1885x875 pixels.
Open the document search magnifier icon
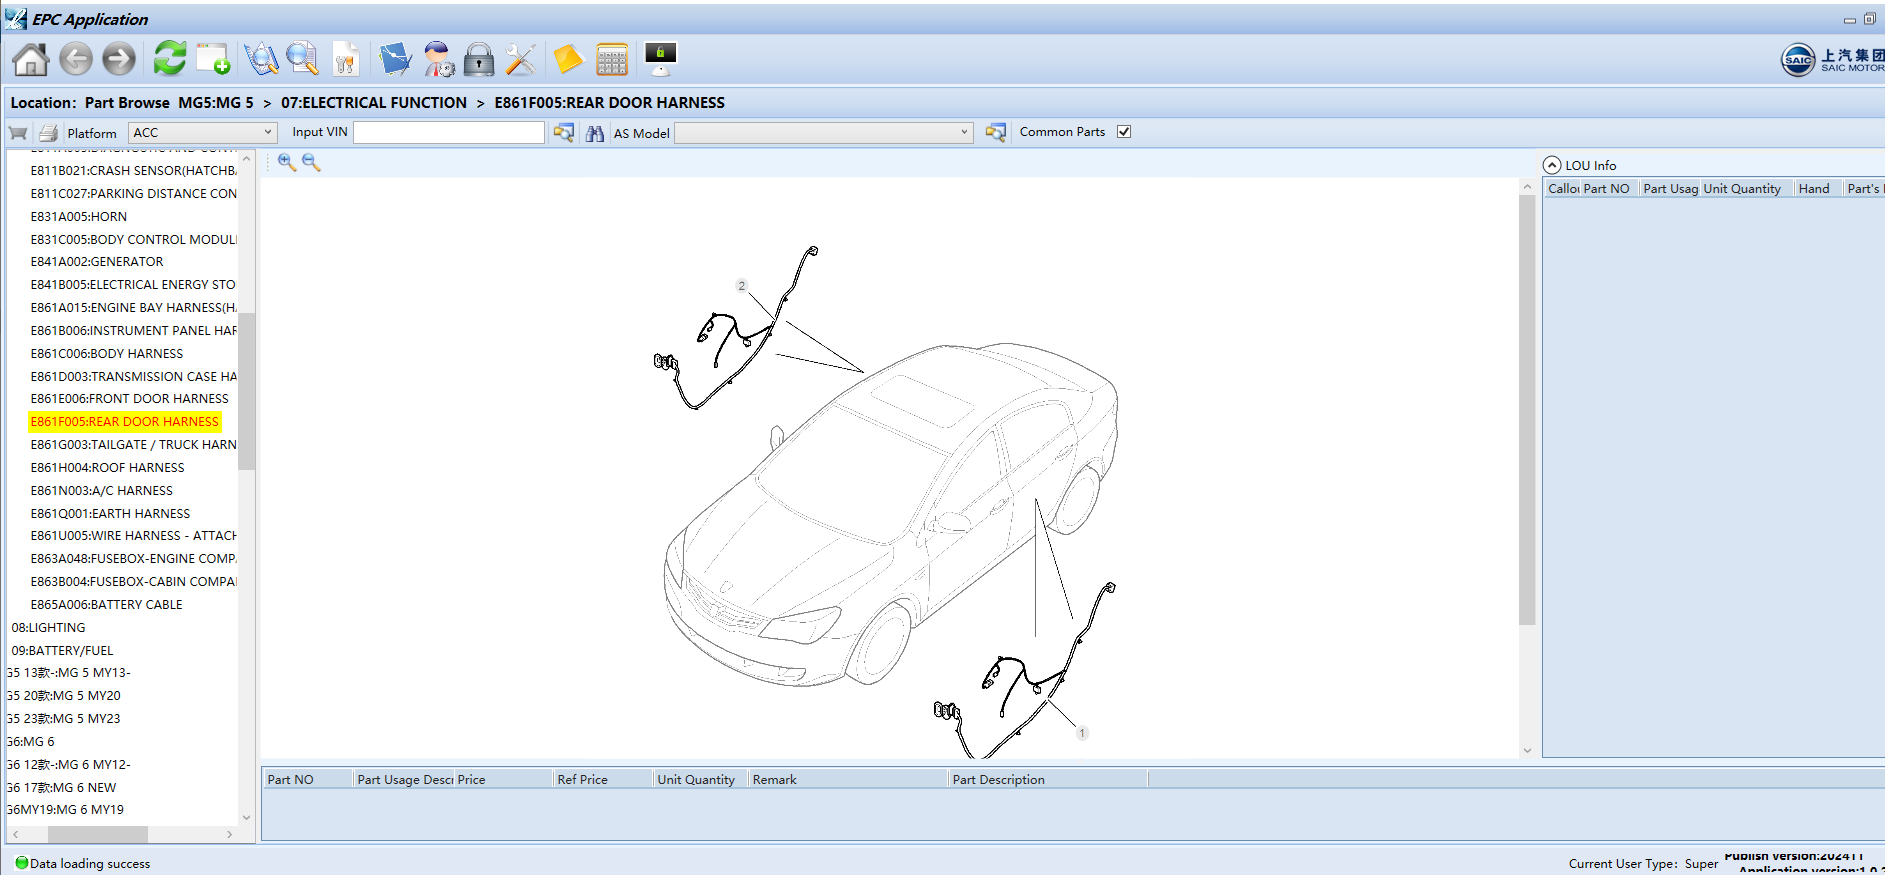[302, 59]
